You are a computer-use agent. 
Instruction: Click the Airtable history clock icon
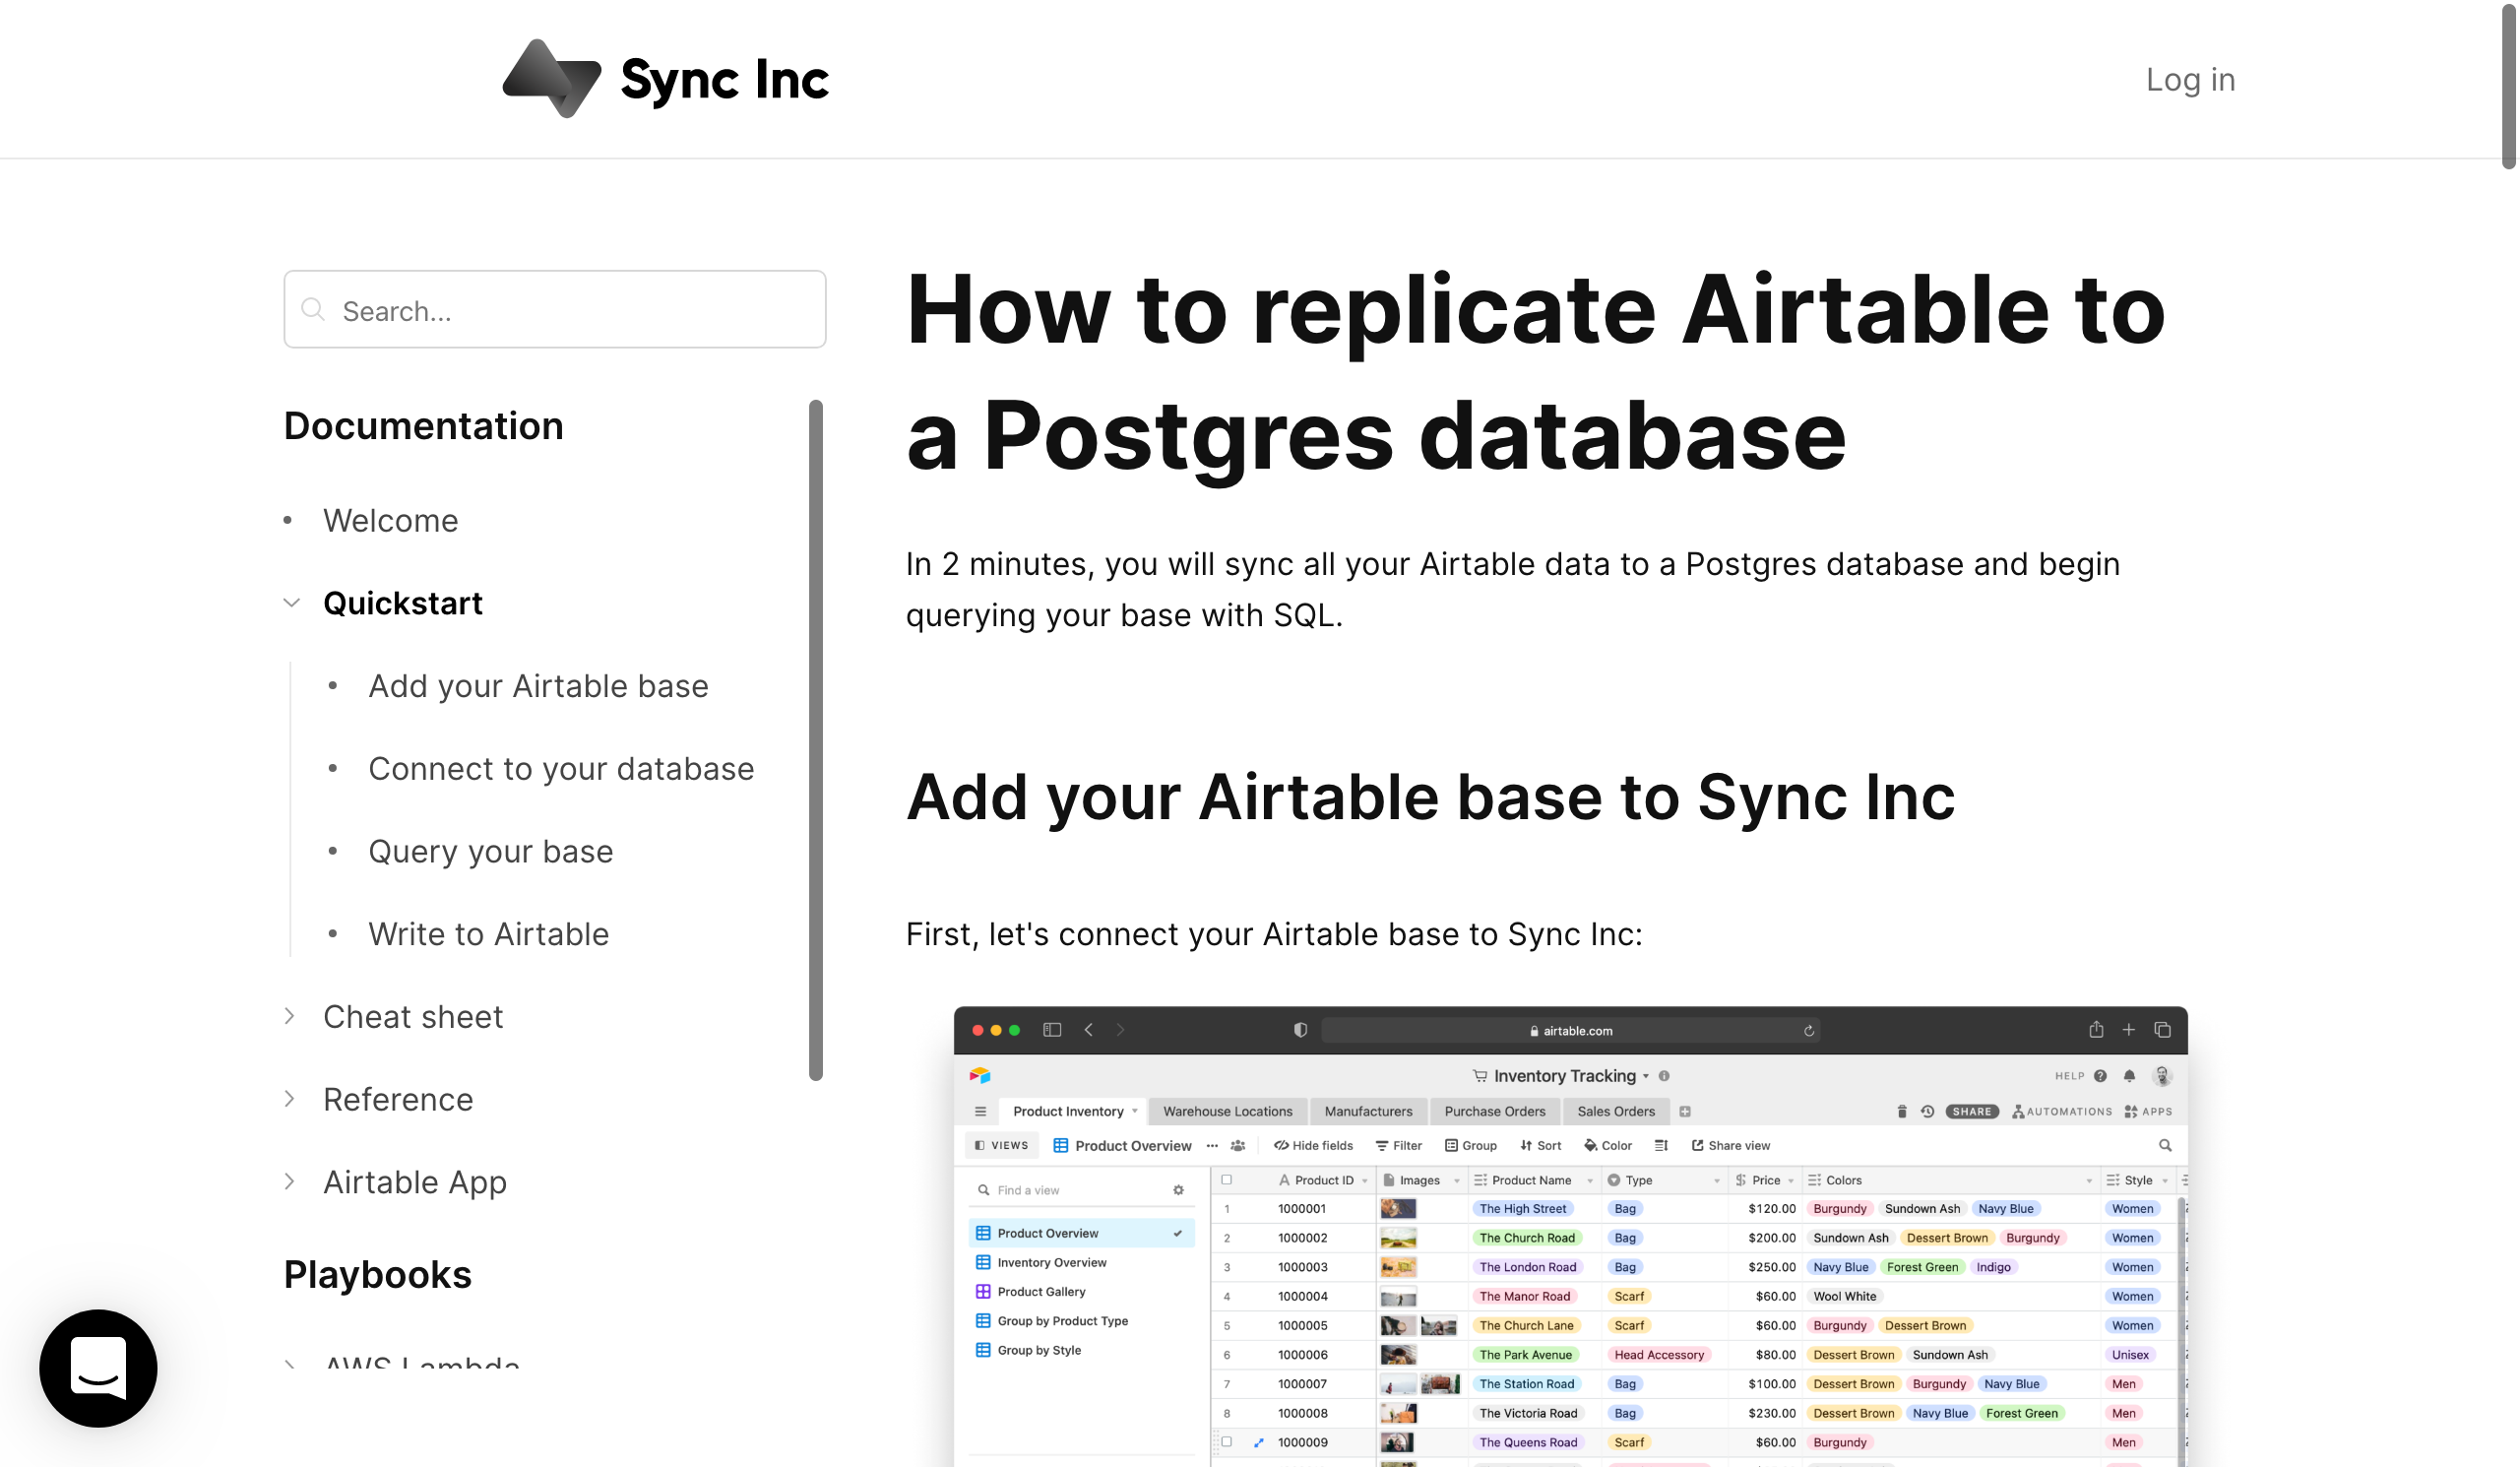pos(1927,1111)
